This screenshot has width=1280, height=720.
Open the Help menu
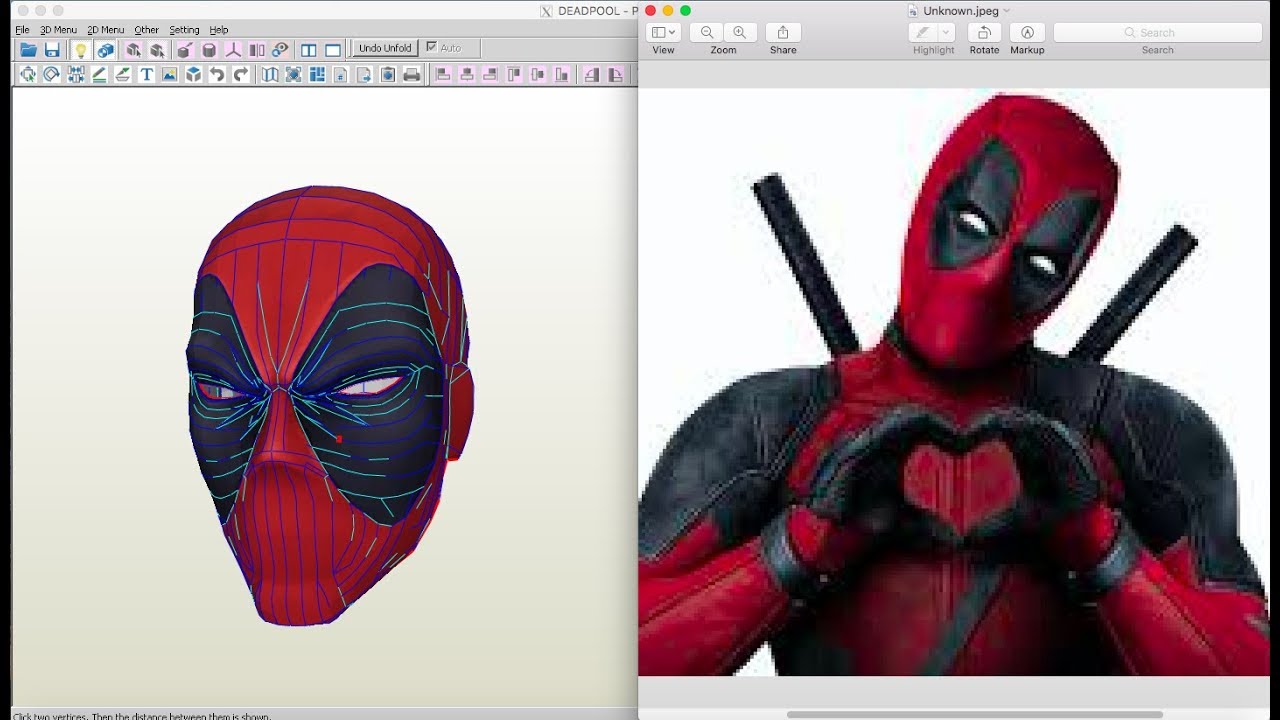click(x=219, y=30)
